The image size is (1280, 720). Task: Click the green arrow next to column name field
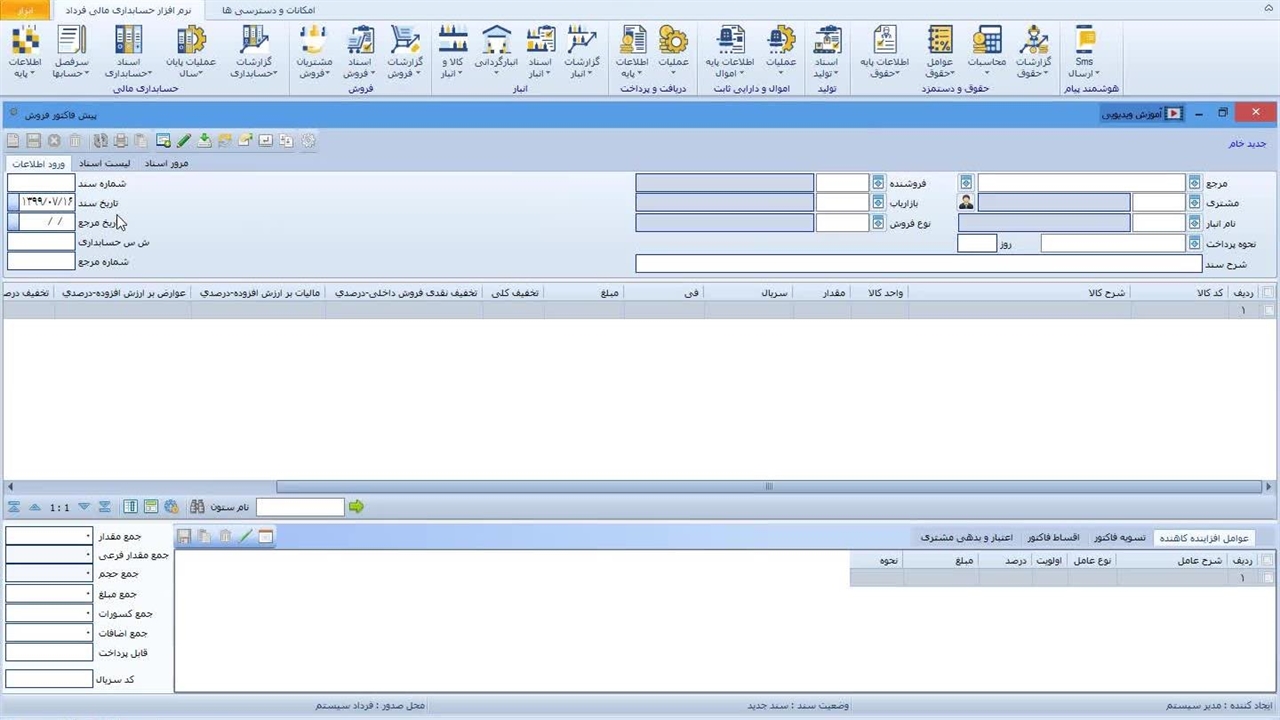point(356,507)
